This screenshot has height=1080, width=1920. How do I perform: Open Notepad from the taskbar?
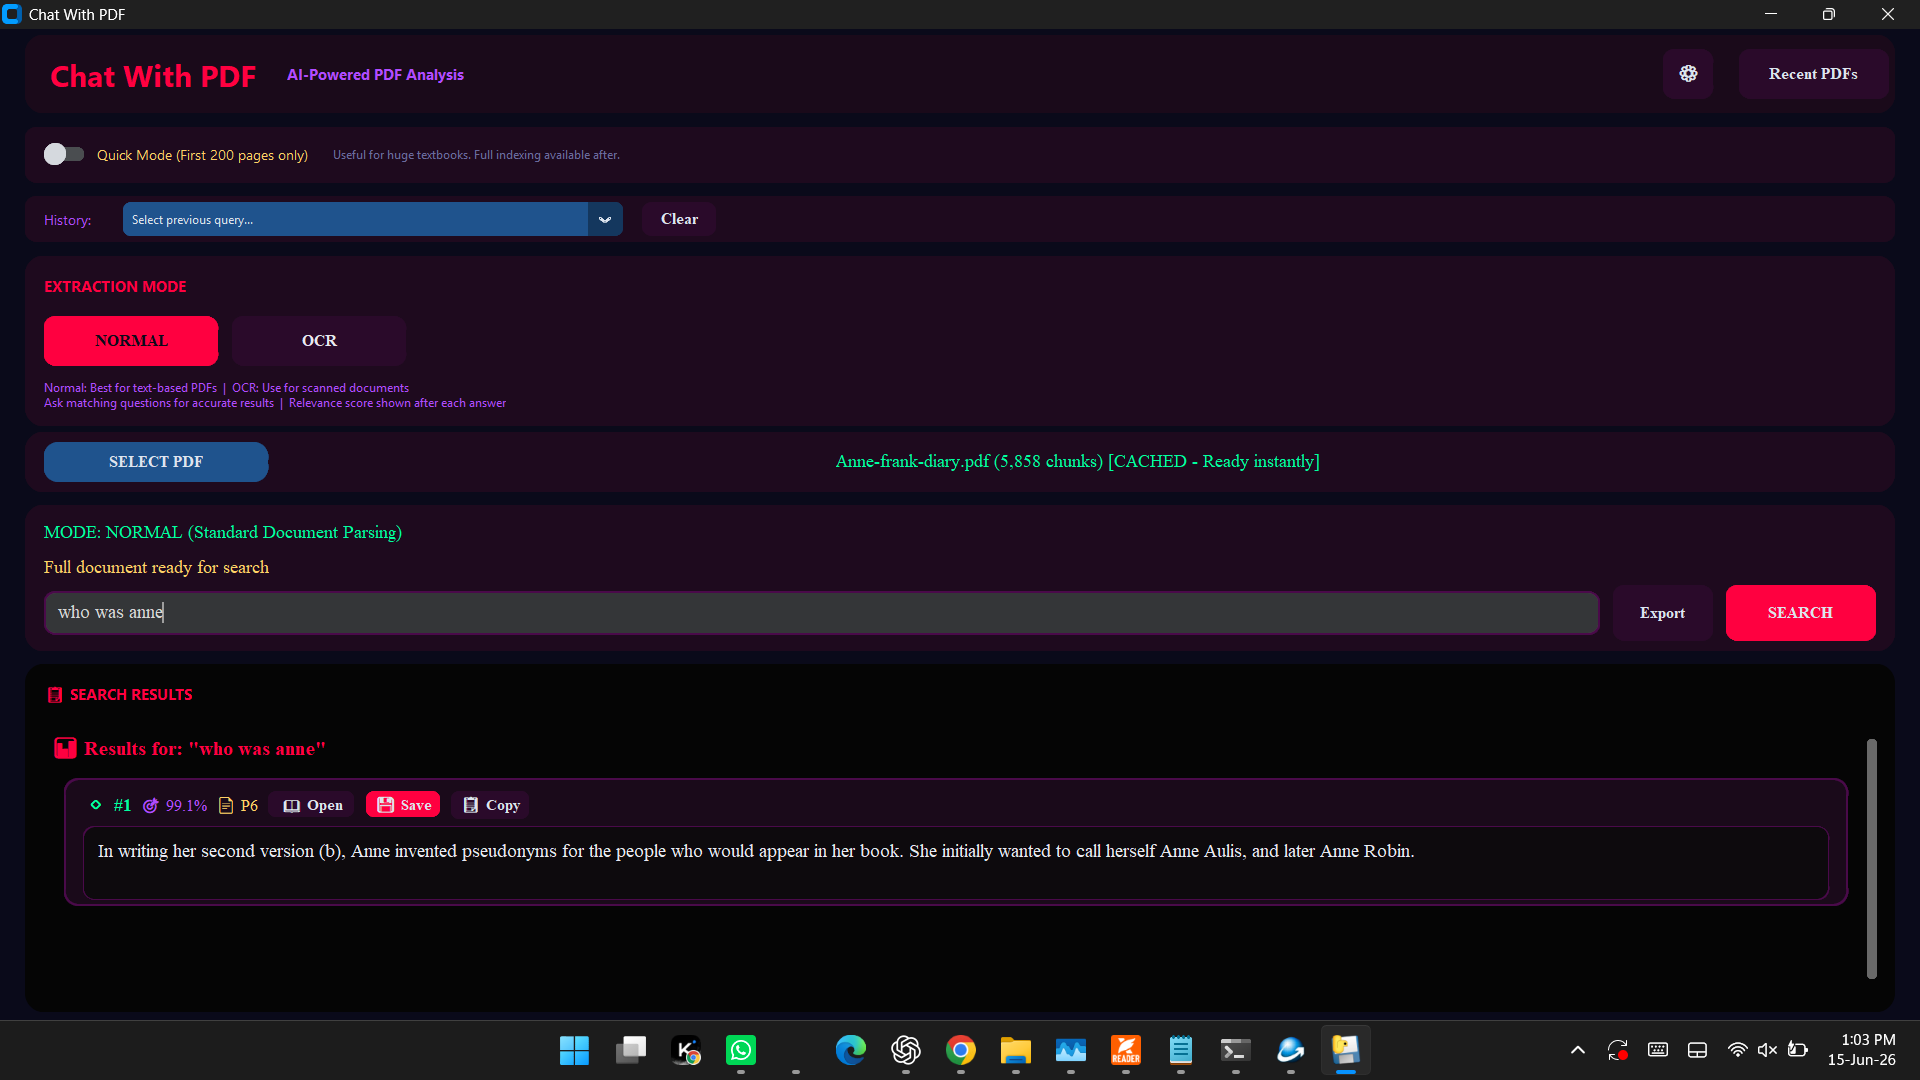click(1181, 1050)
